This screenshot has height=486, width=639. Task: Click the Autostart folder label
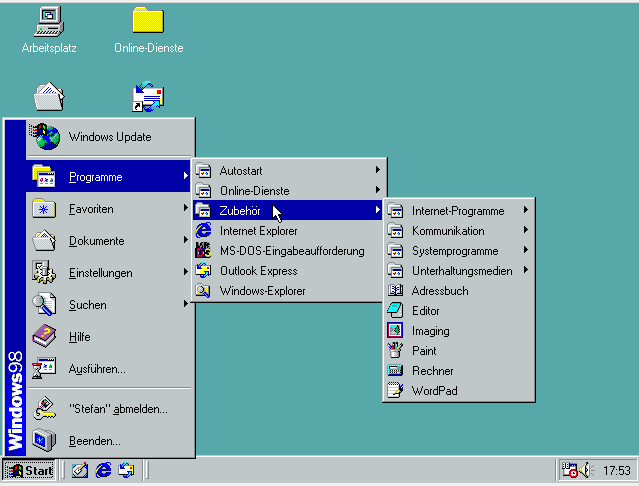pos(241,171)
